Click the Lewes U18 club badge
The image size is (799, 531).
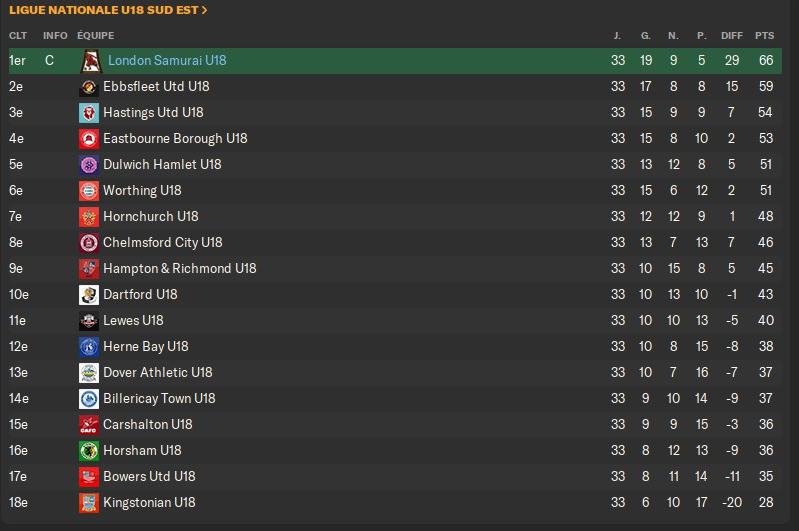pos(88,321)
